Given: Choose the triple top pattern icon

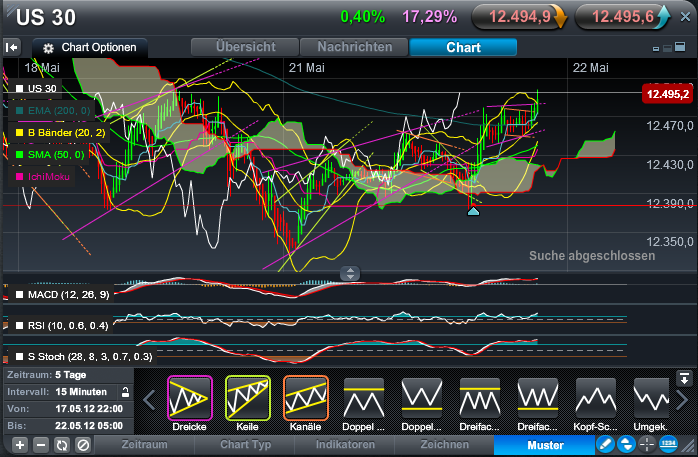Looking at the screenshot, I should pos(479,397).
